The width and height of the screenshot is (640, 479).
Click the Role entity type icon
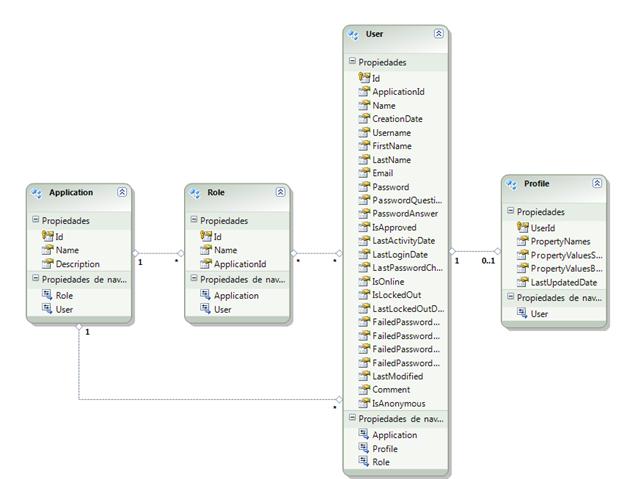[196, 193]
